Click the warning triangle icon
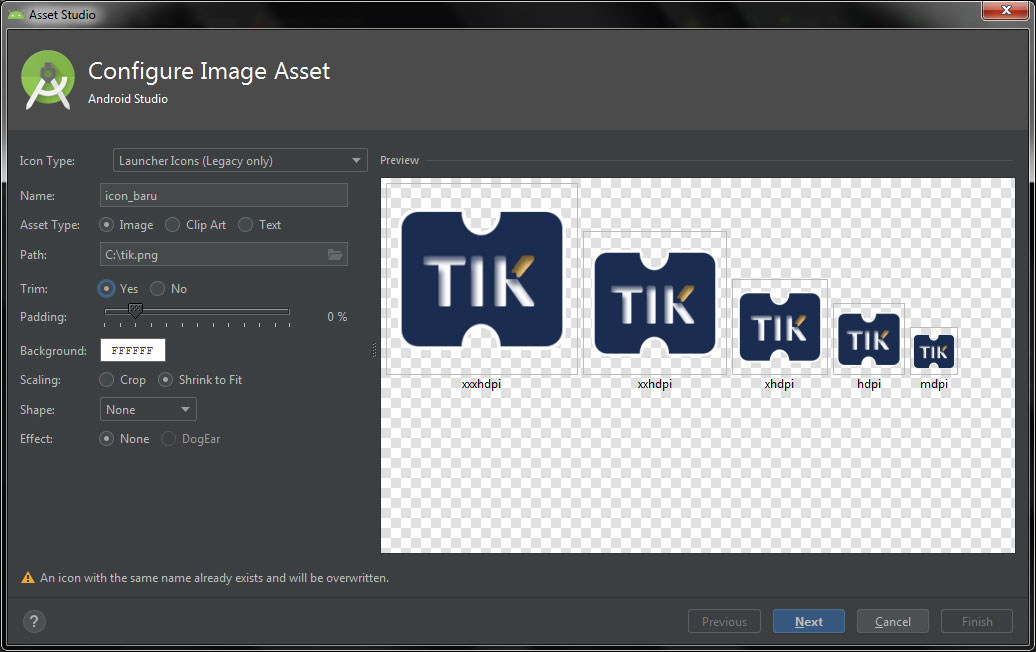Screen dimensions: 1036x652 point(28,577)
